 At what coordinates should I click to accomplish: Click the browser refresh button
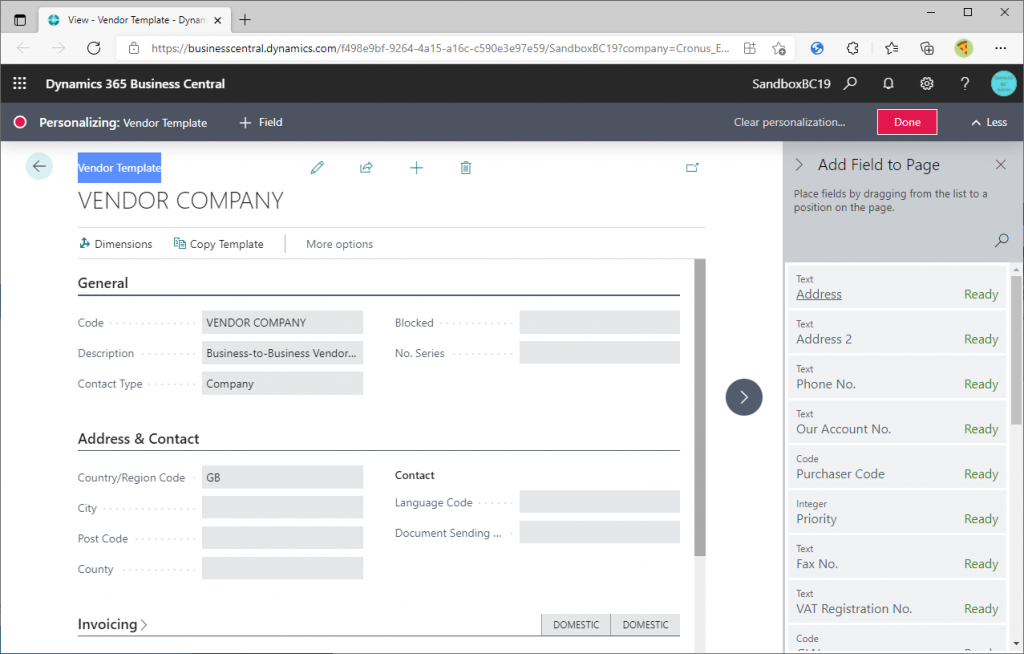coord(94,48)
